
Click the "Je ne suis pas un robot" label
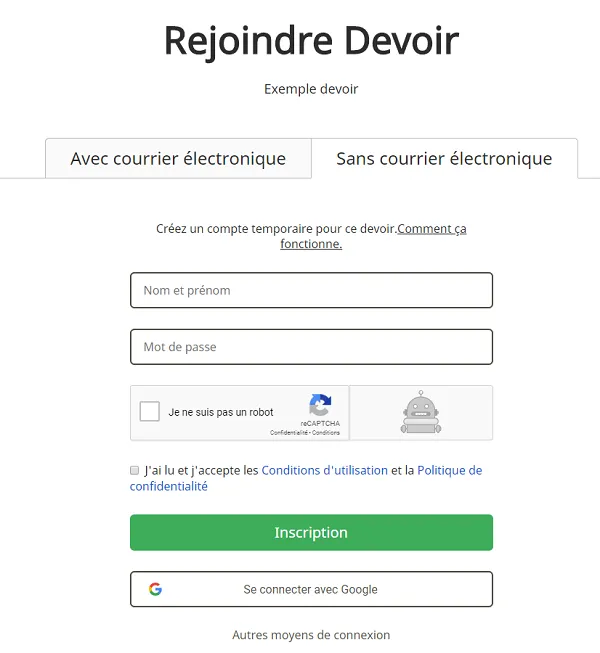(221, 412)
